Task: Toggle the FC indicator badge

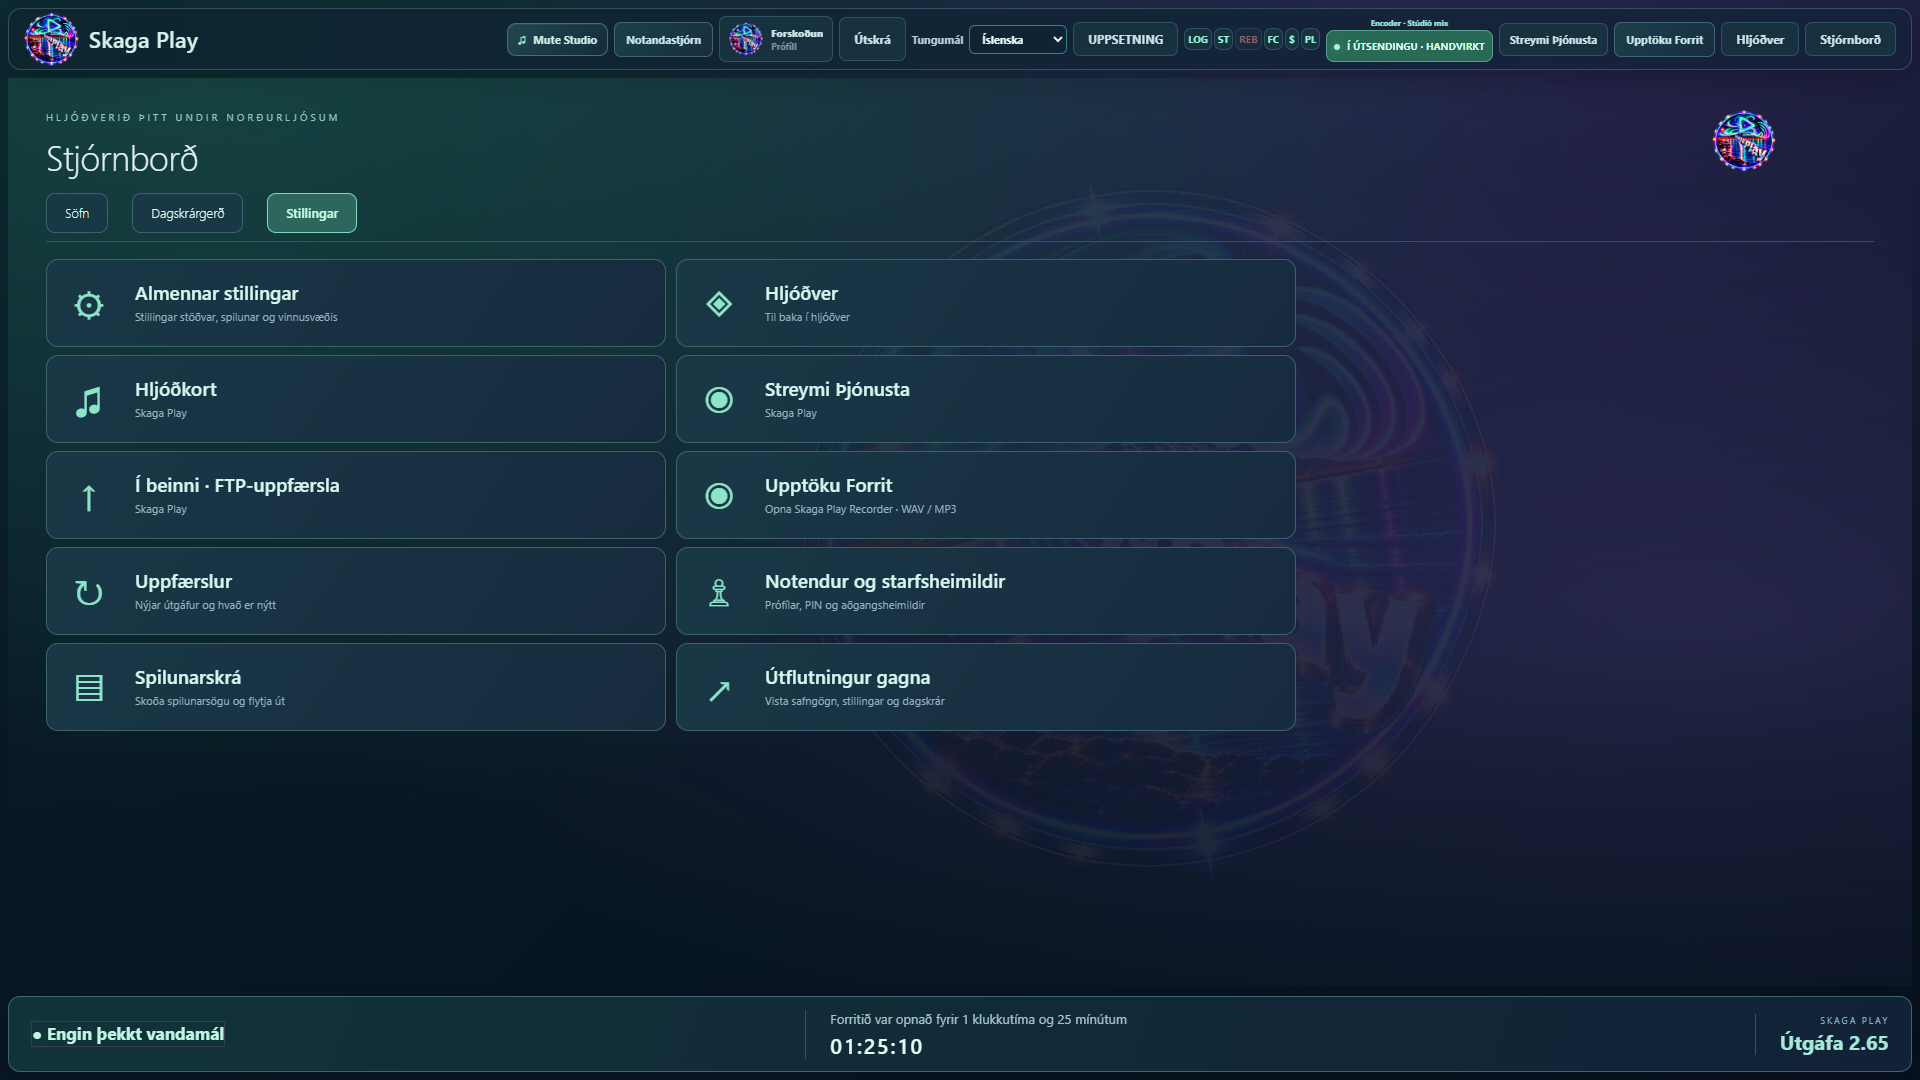Action: 1273,40
